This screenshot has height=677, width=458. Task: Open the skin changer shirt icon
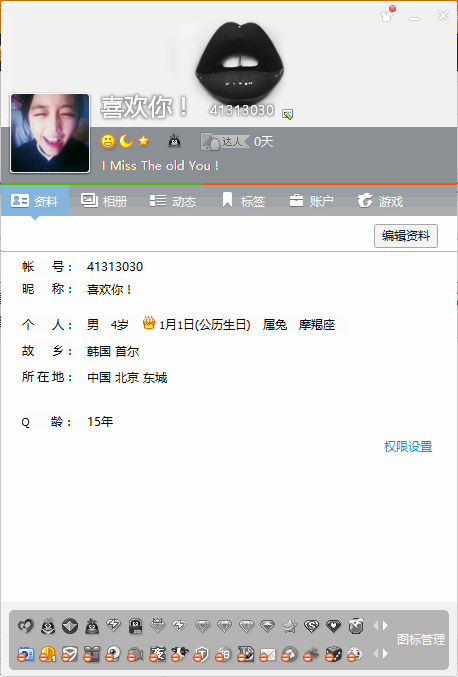pos(386,16)
